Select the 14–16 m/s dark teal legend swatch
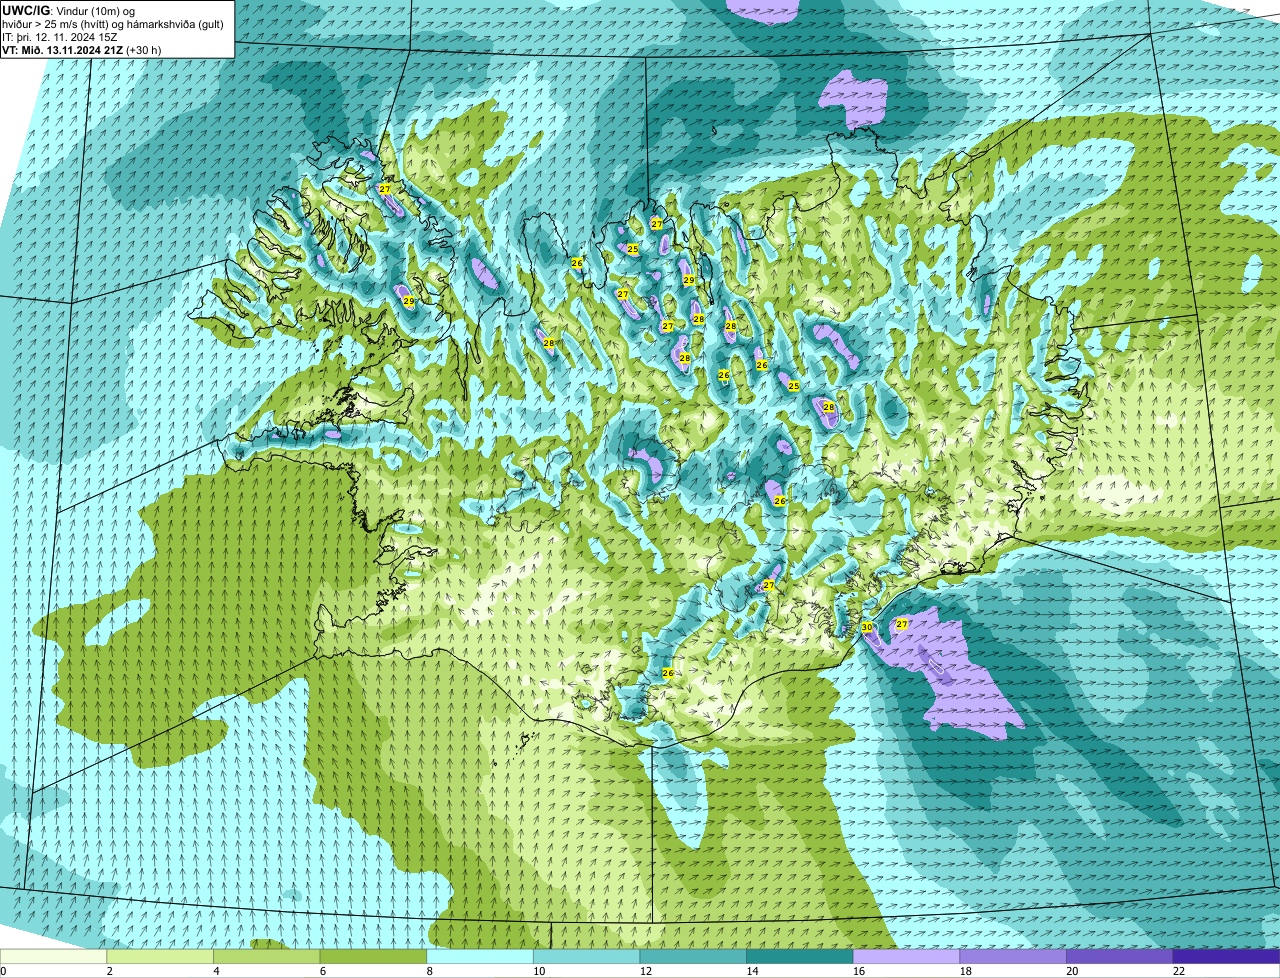The height and width of the screenshot is (978, 1280). click(x=800, y=956)
